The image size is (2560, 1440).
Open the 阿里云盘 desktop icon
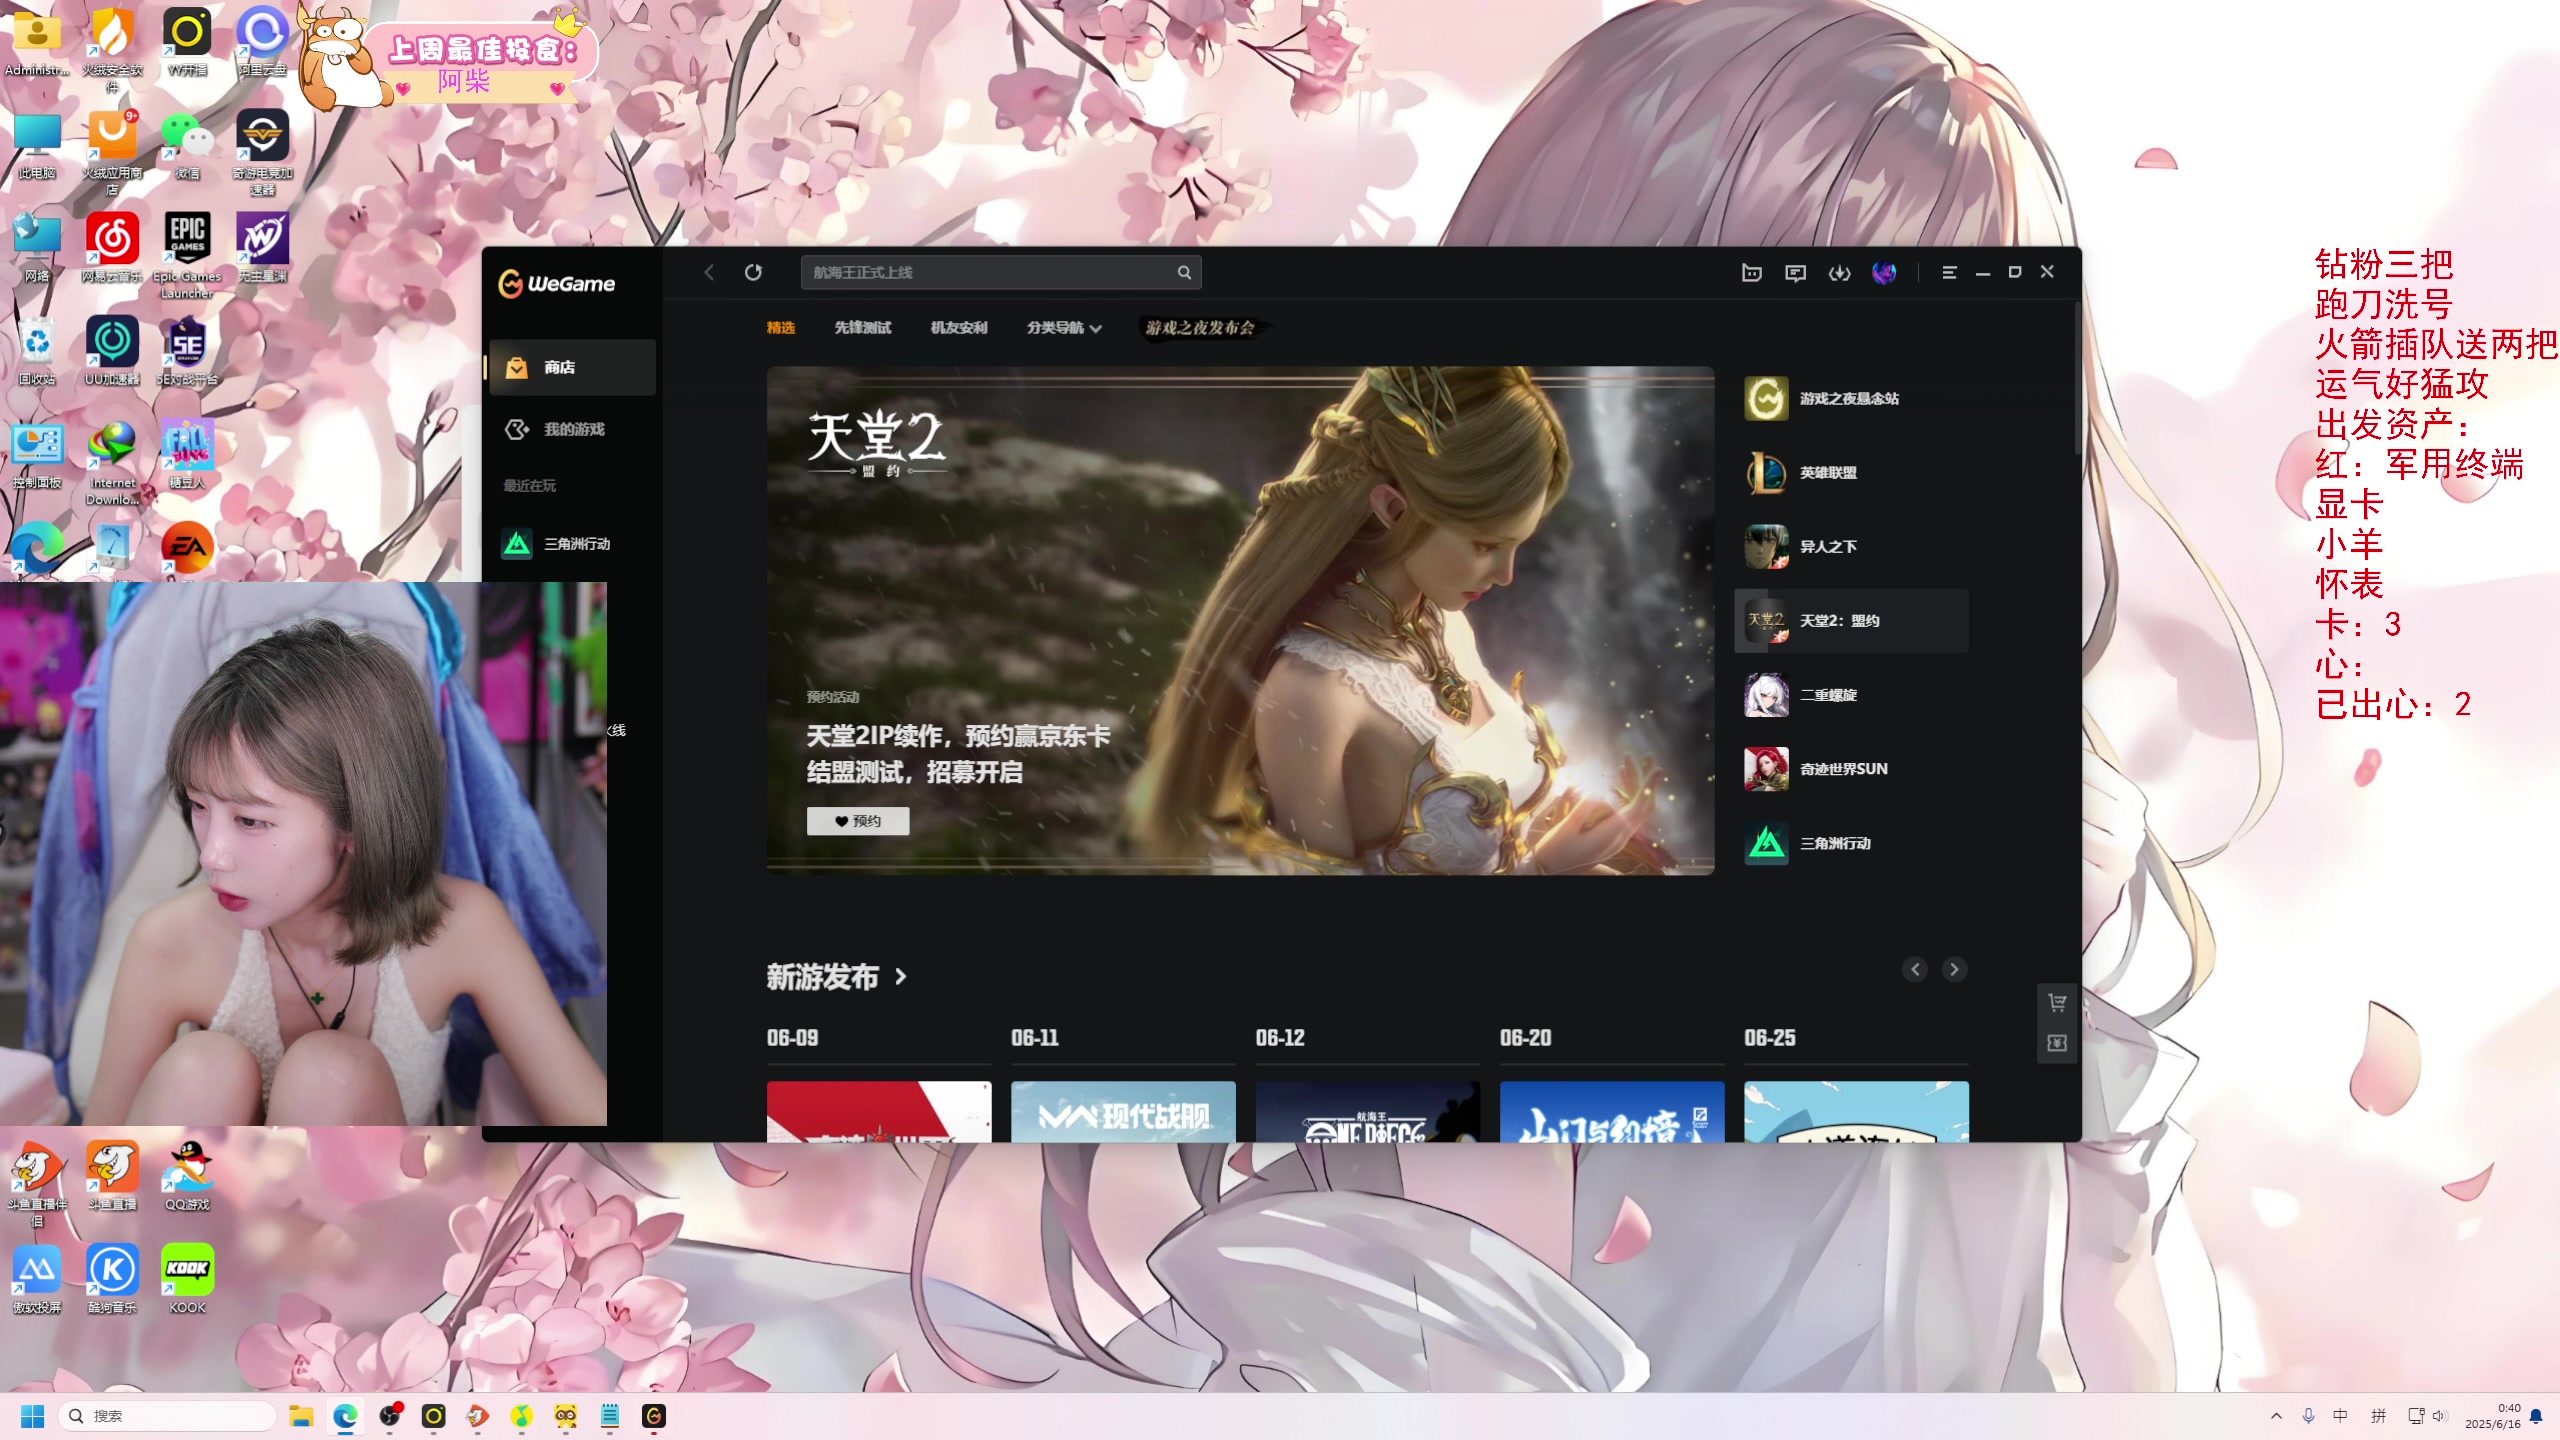[262, 42]
